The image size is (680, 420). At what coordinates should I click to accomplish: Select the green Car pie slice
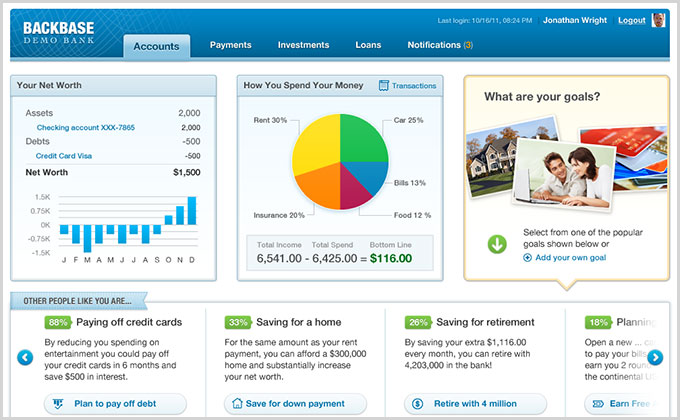click(362, 139)
